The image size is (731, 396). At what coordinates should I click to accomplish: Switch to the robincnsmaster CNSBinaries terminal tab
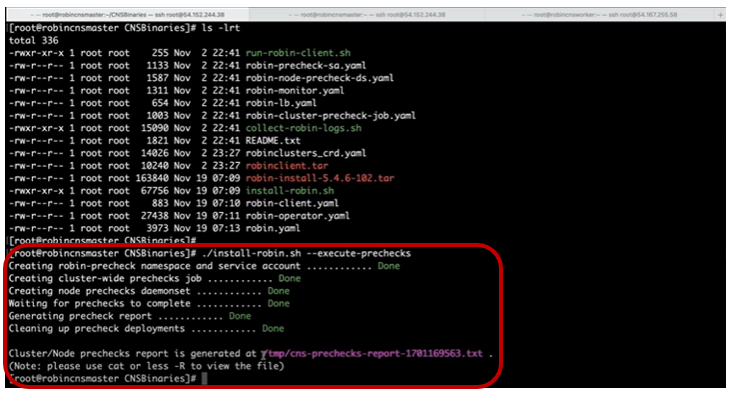[127, 14]
